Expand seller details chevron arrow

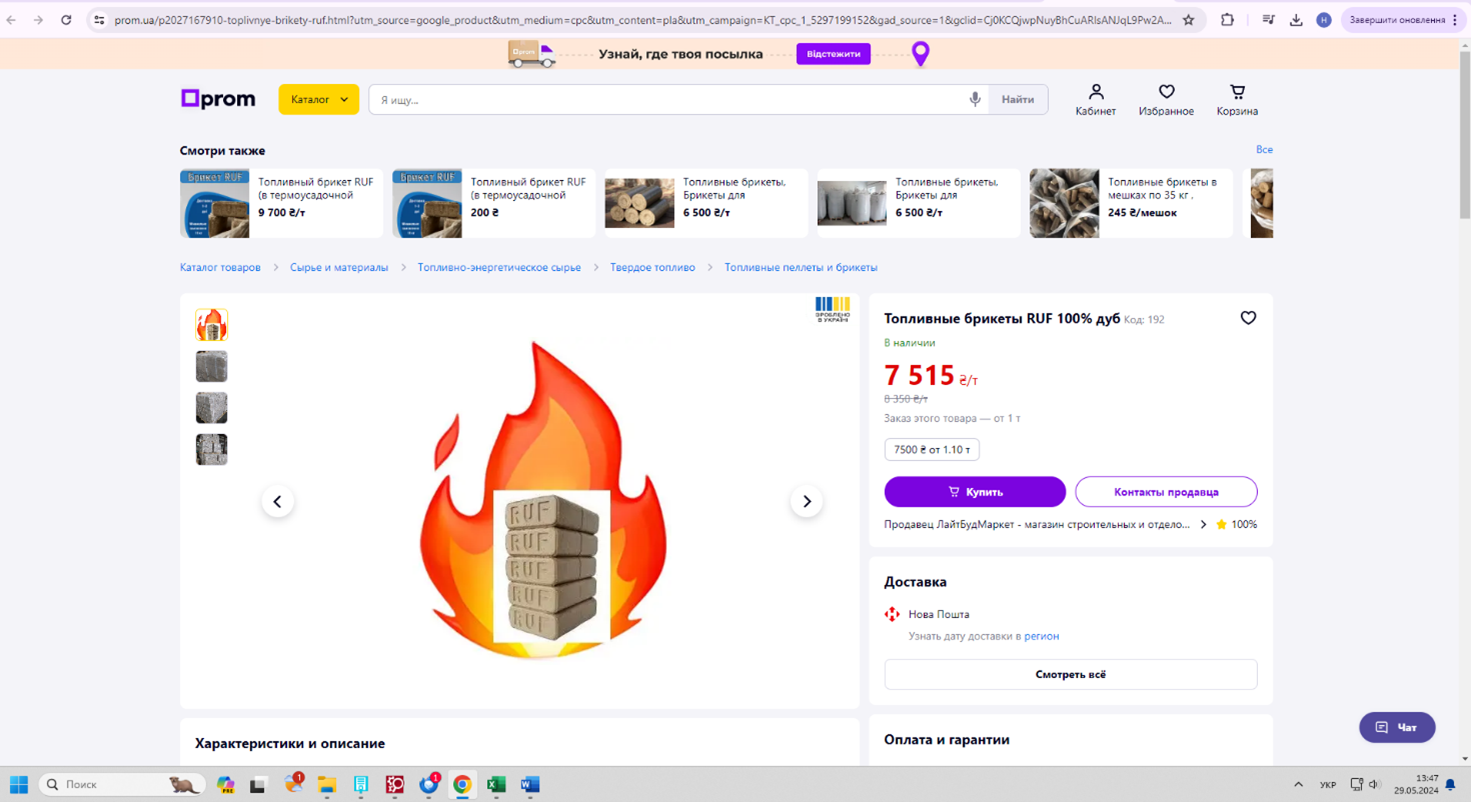coord(1203,524)
